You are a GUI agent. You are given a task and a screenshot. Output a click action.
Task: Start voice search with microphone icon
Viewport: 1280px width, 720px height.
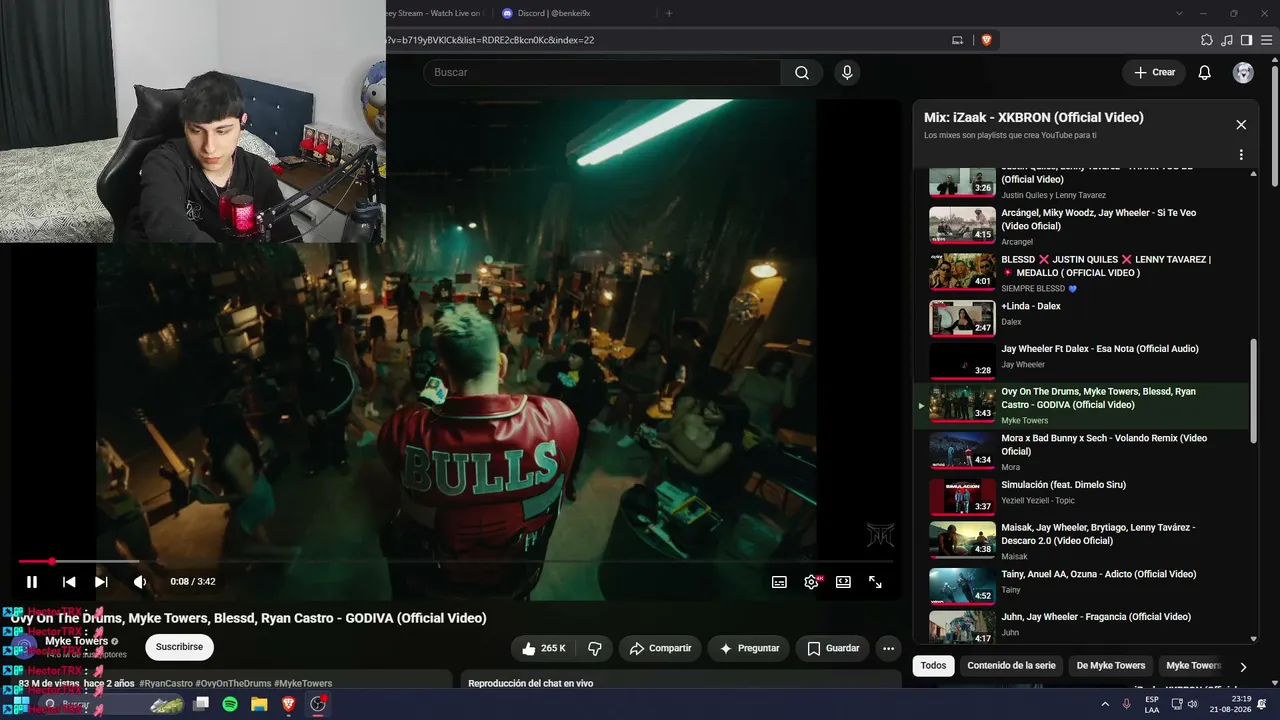pos(847,72)
